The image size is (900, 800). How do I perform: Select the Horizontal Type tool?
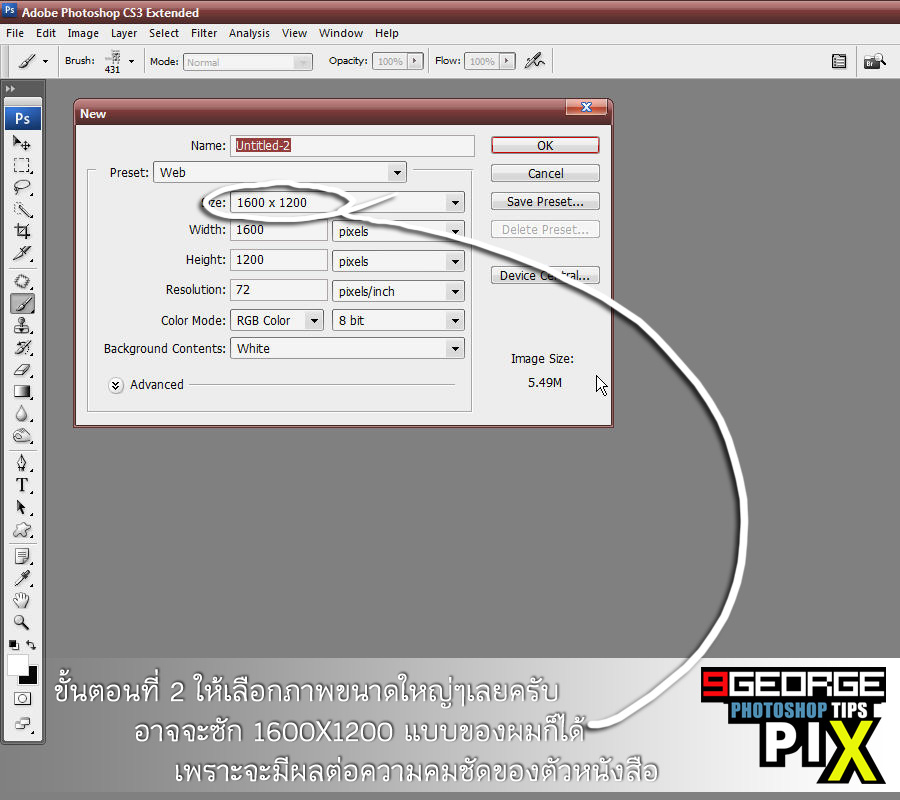(22, 486)
